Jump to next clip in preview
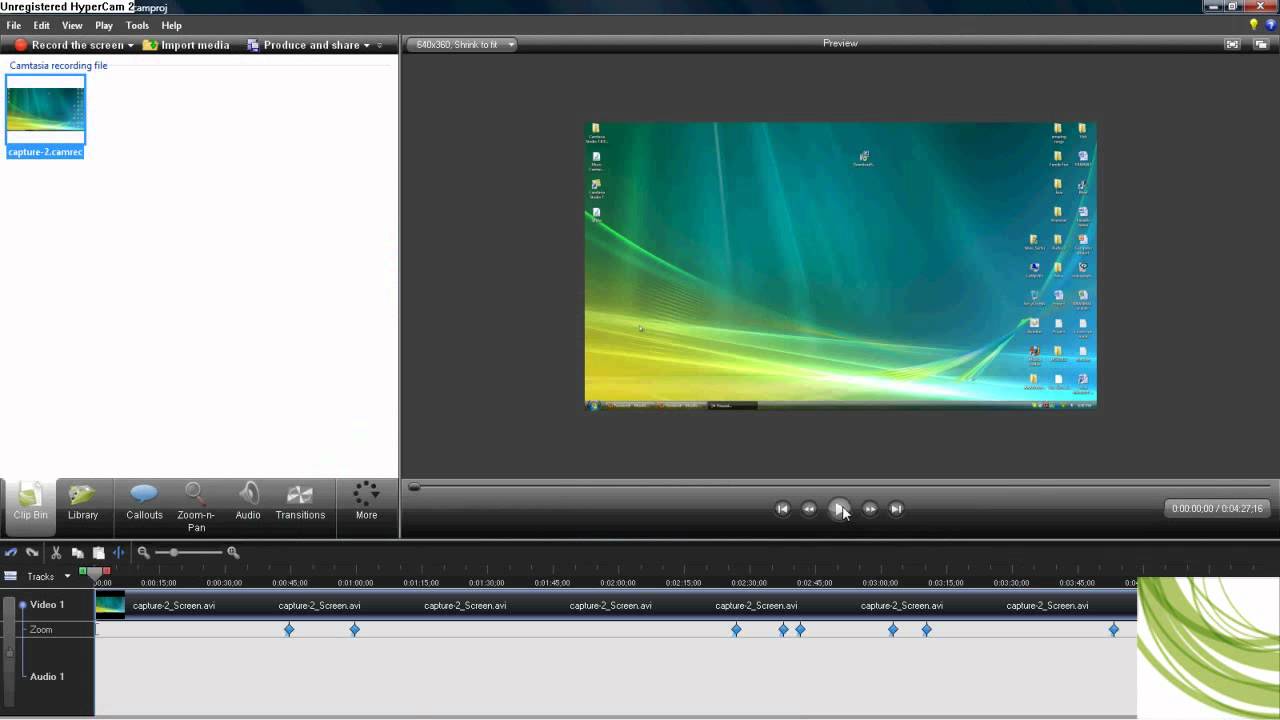This screenshot has height=720, width=1280. tap(896, 508)
